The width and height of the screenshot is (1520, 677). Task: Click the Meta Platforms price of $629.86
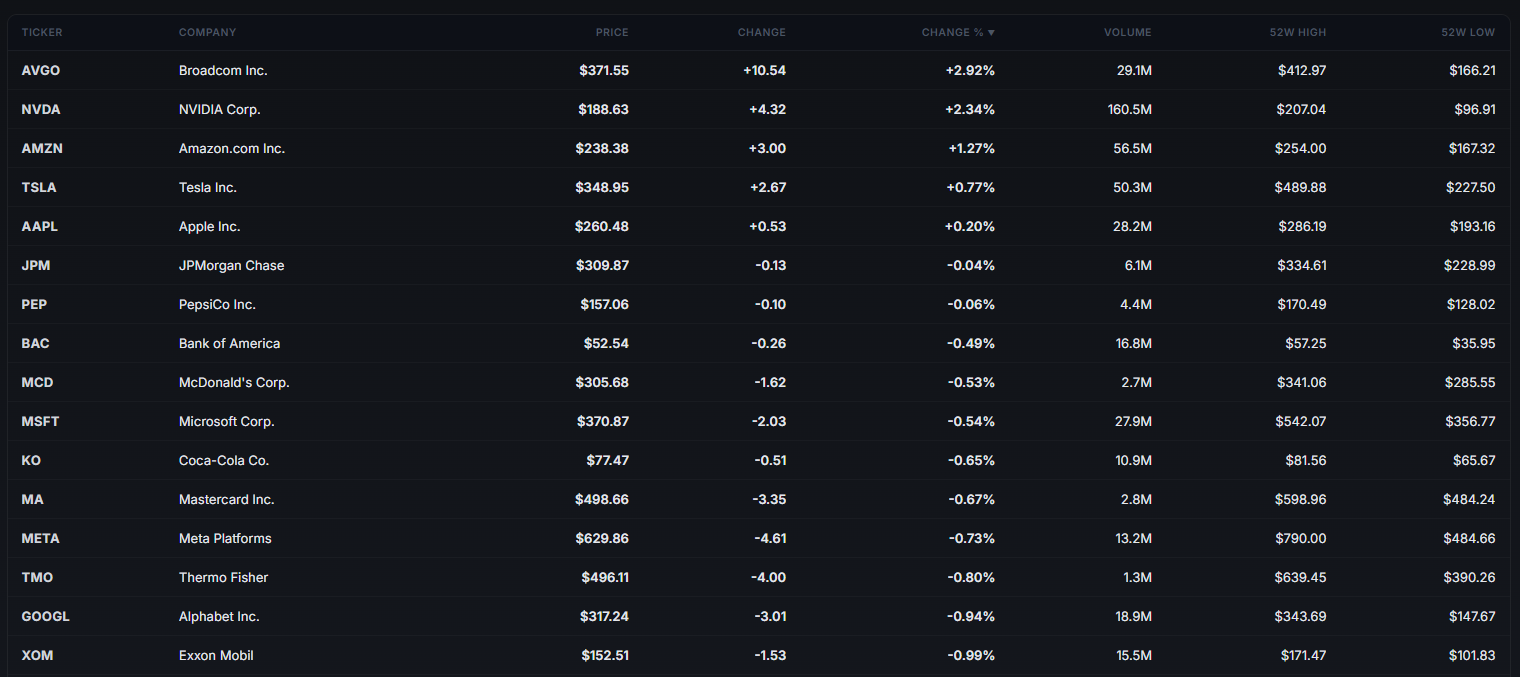602,539
